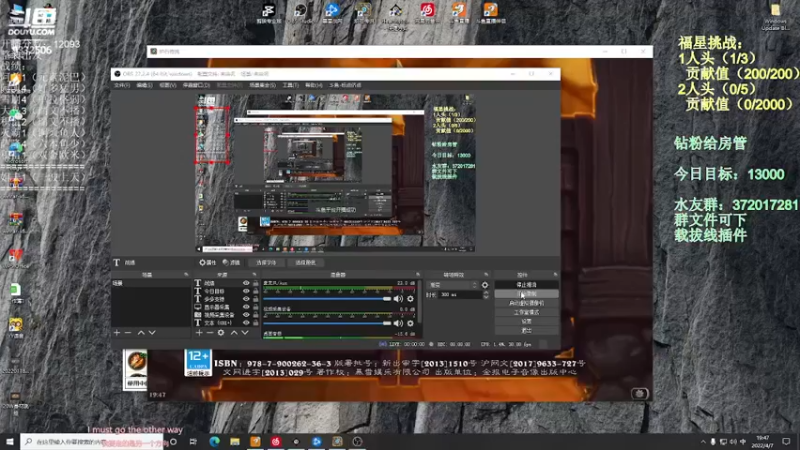Mute the 视频采集设备 audio speaker icon
800x450 pixels.
click(x=398, y=323)
